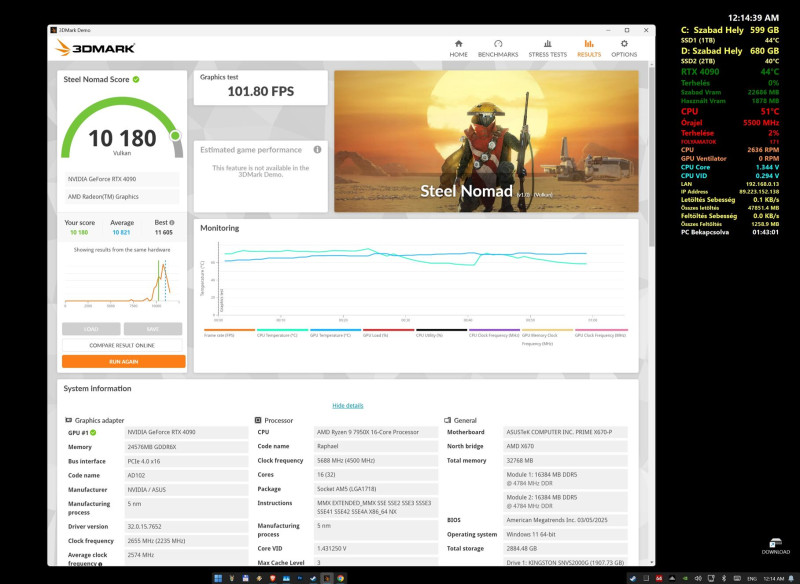Toggle the GPU Load (%) legend
Screen dimensions: 800x584
point(388,333)
